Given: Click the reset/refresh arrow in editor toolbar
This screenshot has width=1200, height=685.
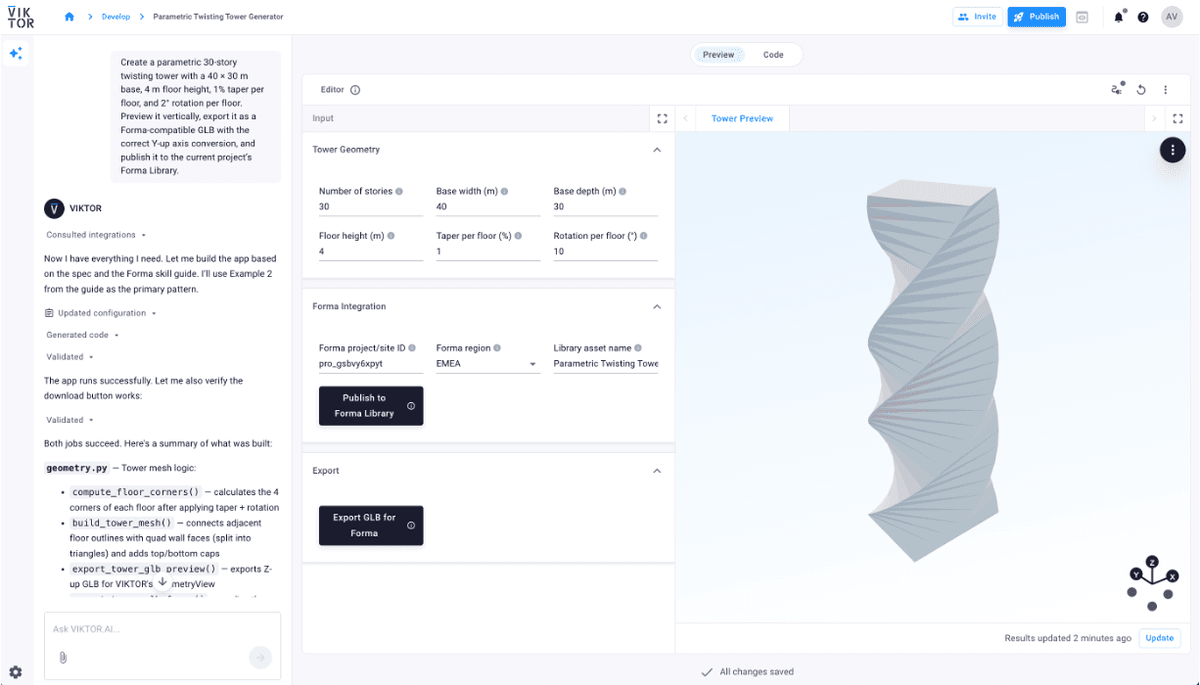Looking at the screenshot, I should coord(1142,90).
